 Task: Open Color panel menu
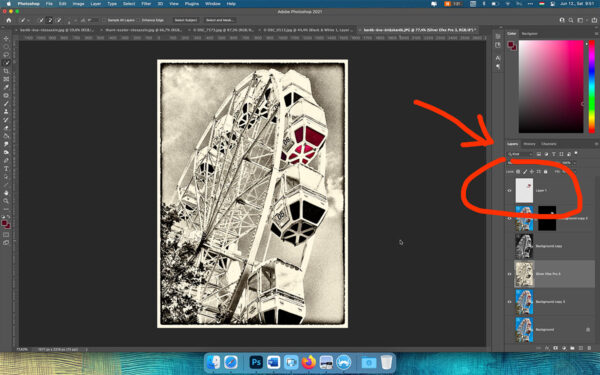[x=596, y=34]
